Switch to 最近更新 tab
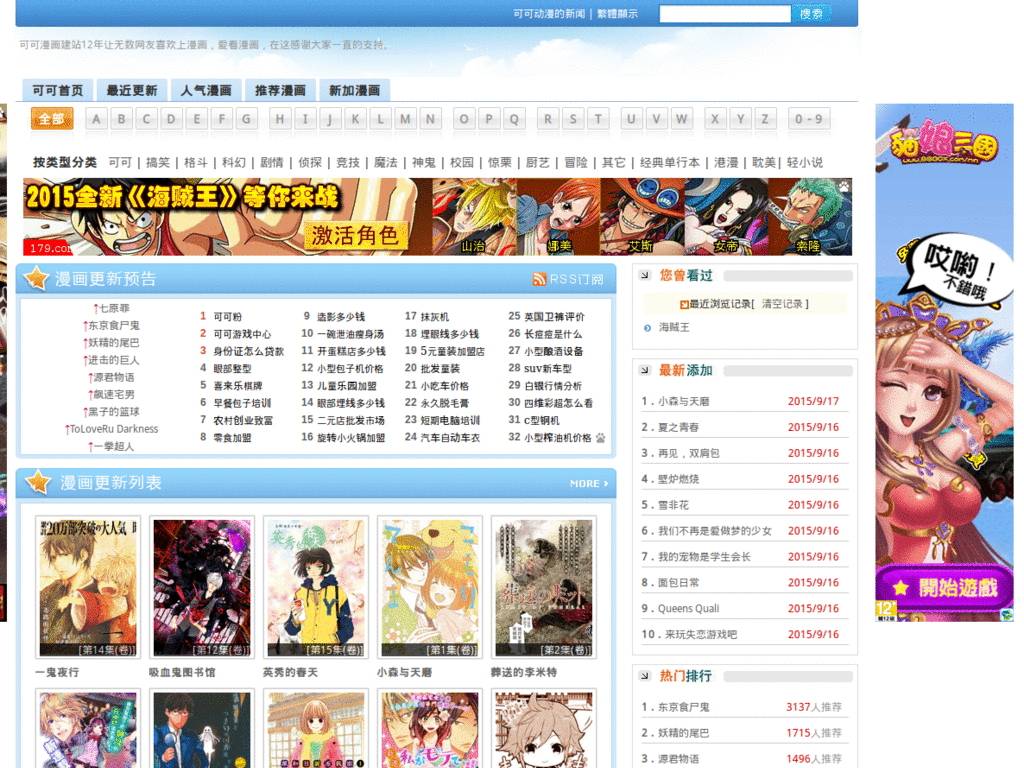 pos(132,90)
